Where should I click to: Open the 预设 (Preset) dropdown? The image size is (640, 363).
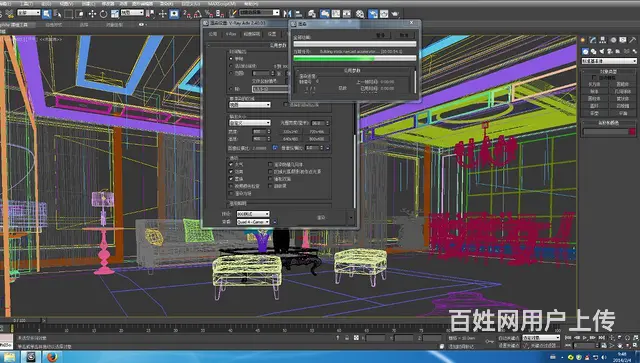(253, 214)
